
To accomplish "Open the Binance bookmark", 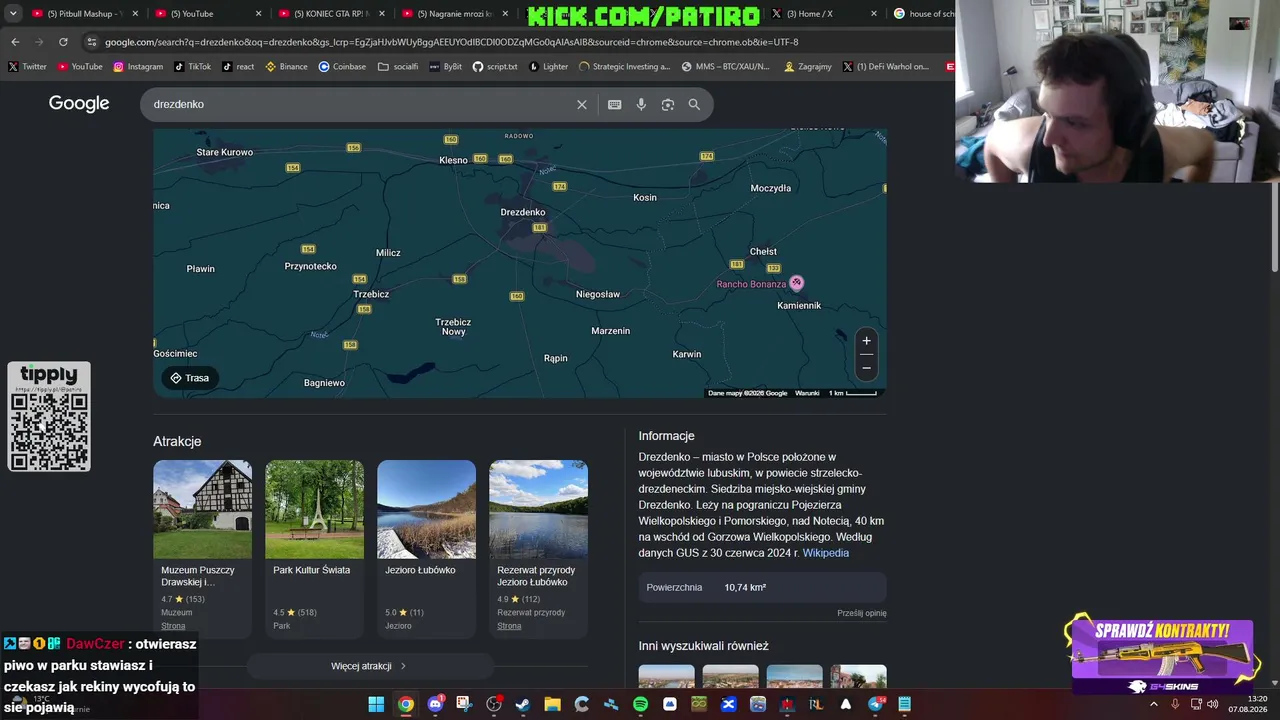I will click(x=286, y=67).
